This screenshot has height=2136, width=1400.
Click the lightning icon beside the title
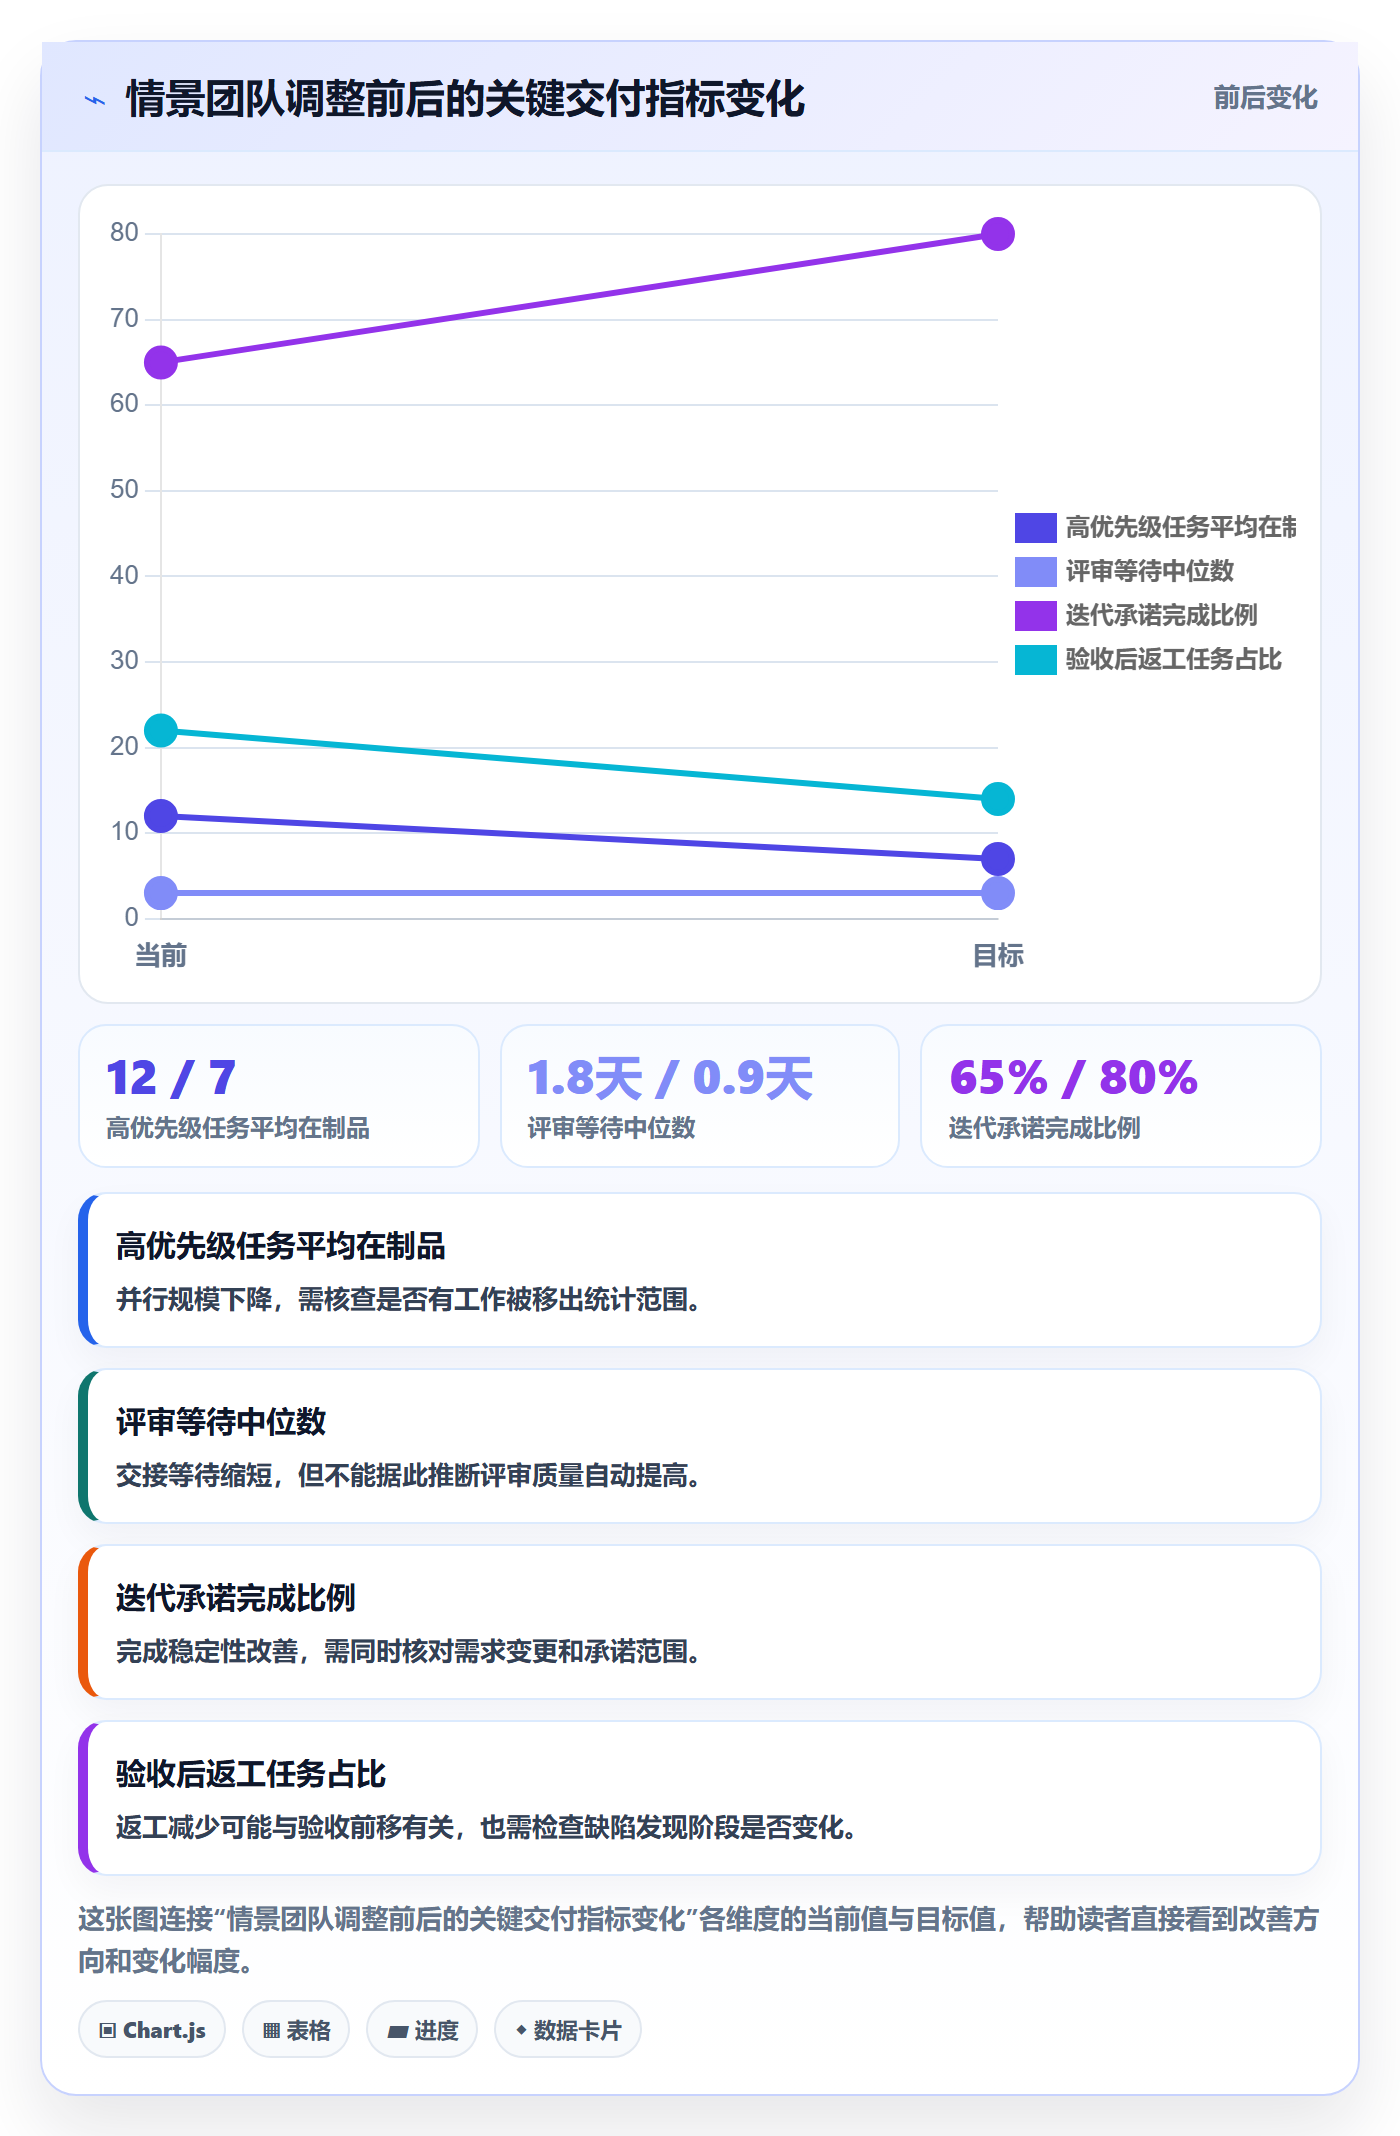click(x=95, y=100)
